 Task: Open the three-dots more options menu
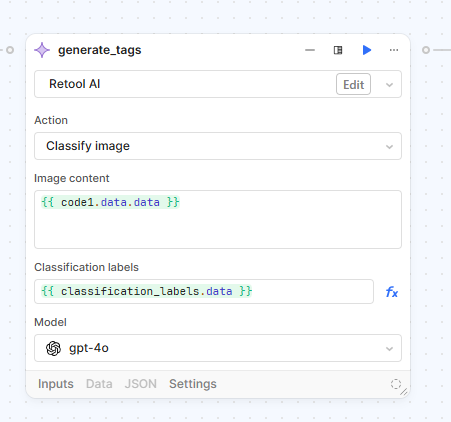pyautogui.click(x=394, y=50)
